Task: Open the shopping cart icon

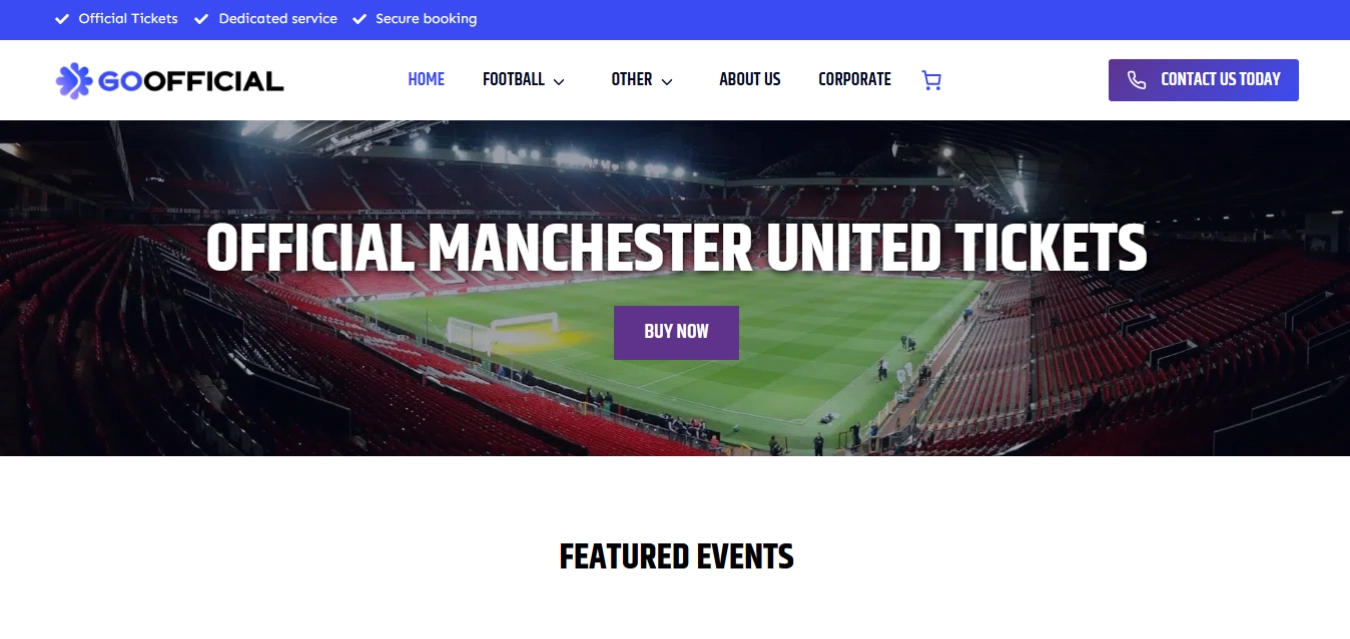Action: 931,80
